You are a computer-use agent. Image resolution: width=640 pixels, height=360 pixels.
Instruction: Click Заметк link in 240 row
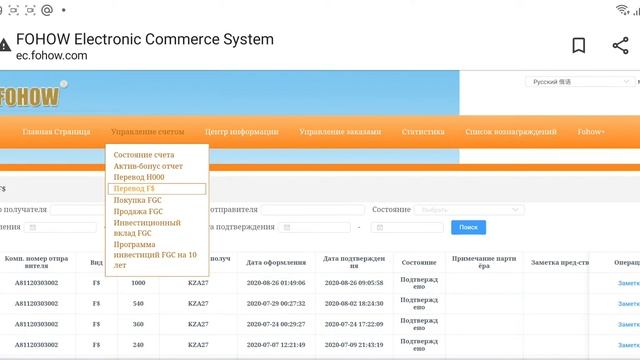tap(629, 345)
